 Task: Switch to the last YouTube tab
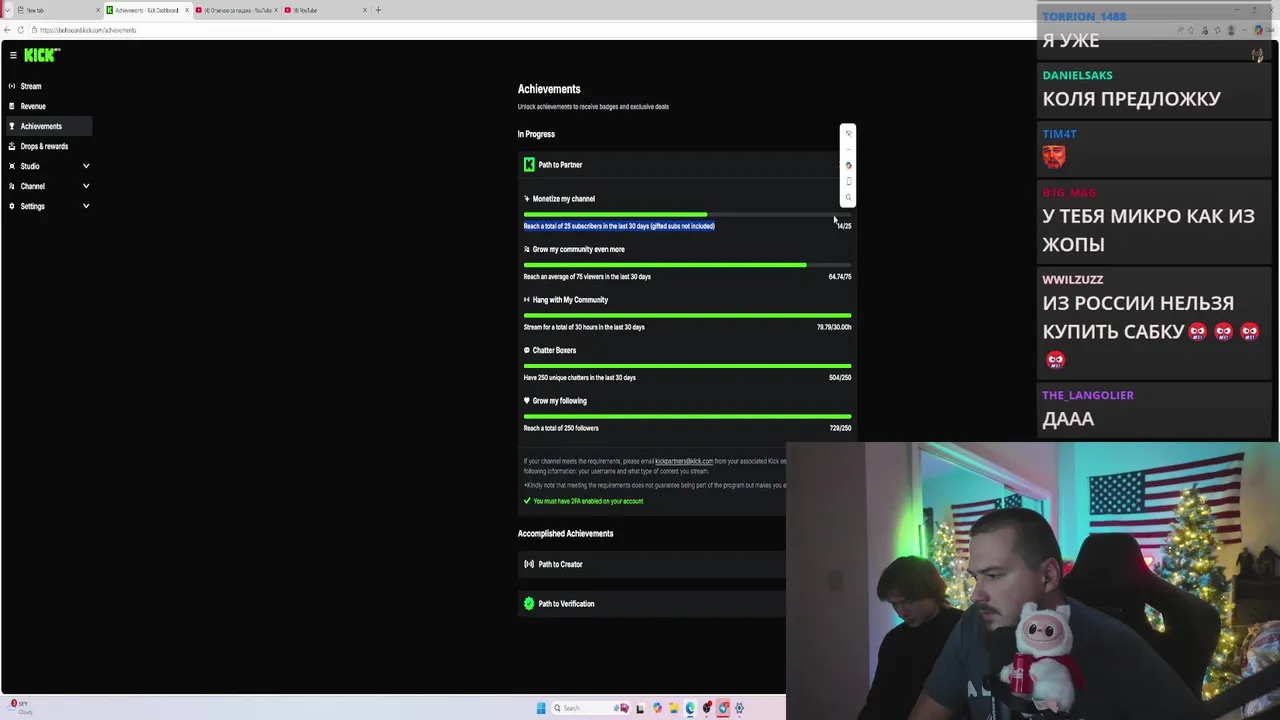(x=325, y=10)
